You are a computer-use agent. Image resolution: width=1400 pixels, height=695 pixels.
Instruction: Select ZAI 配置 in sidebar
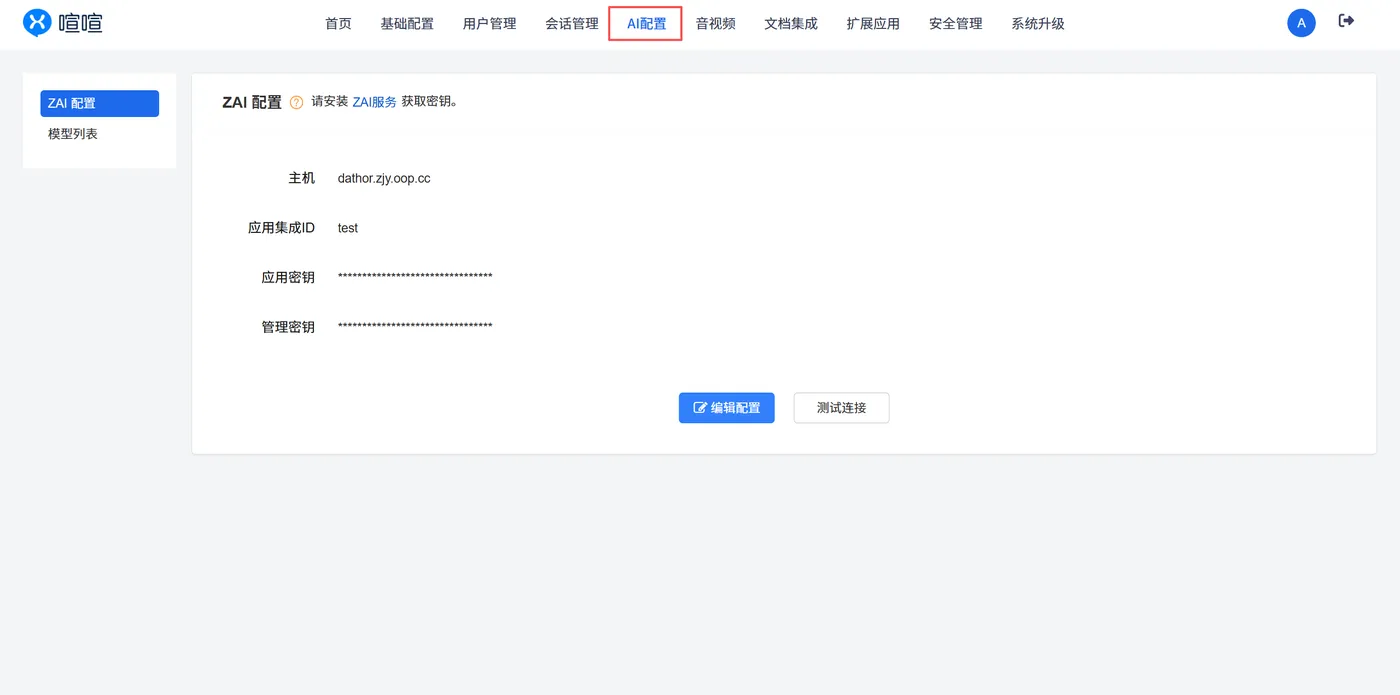click(100, 103)
